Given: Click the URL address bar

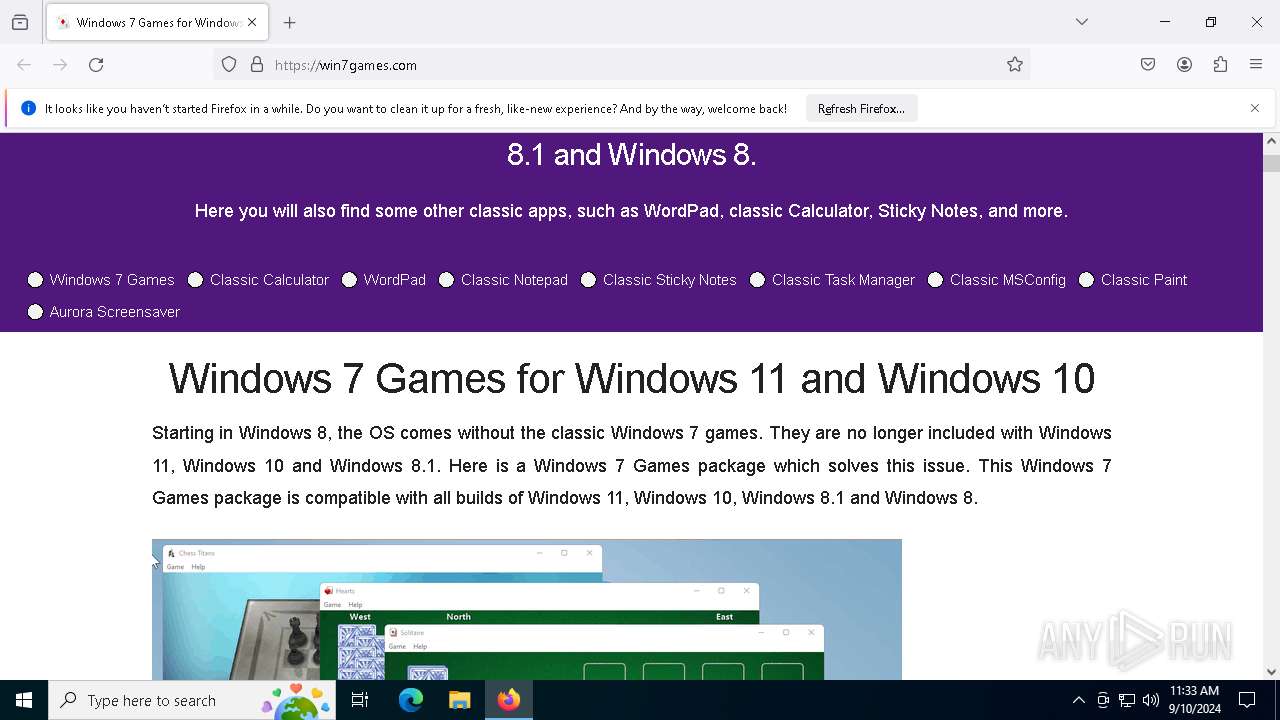Looking at the screenshot, I should (622, 65).
